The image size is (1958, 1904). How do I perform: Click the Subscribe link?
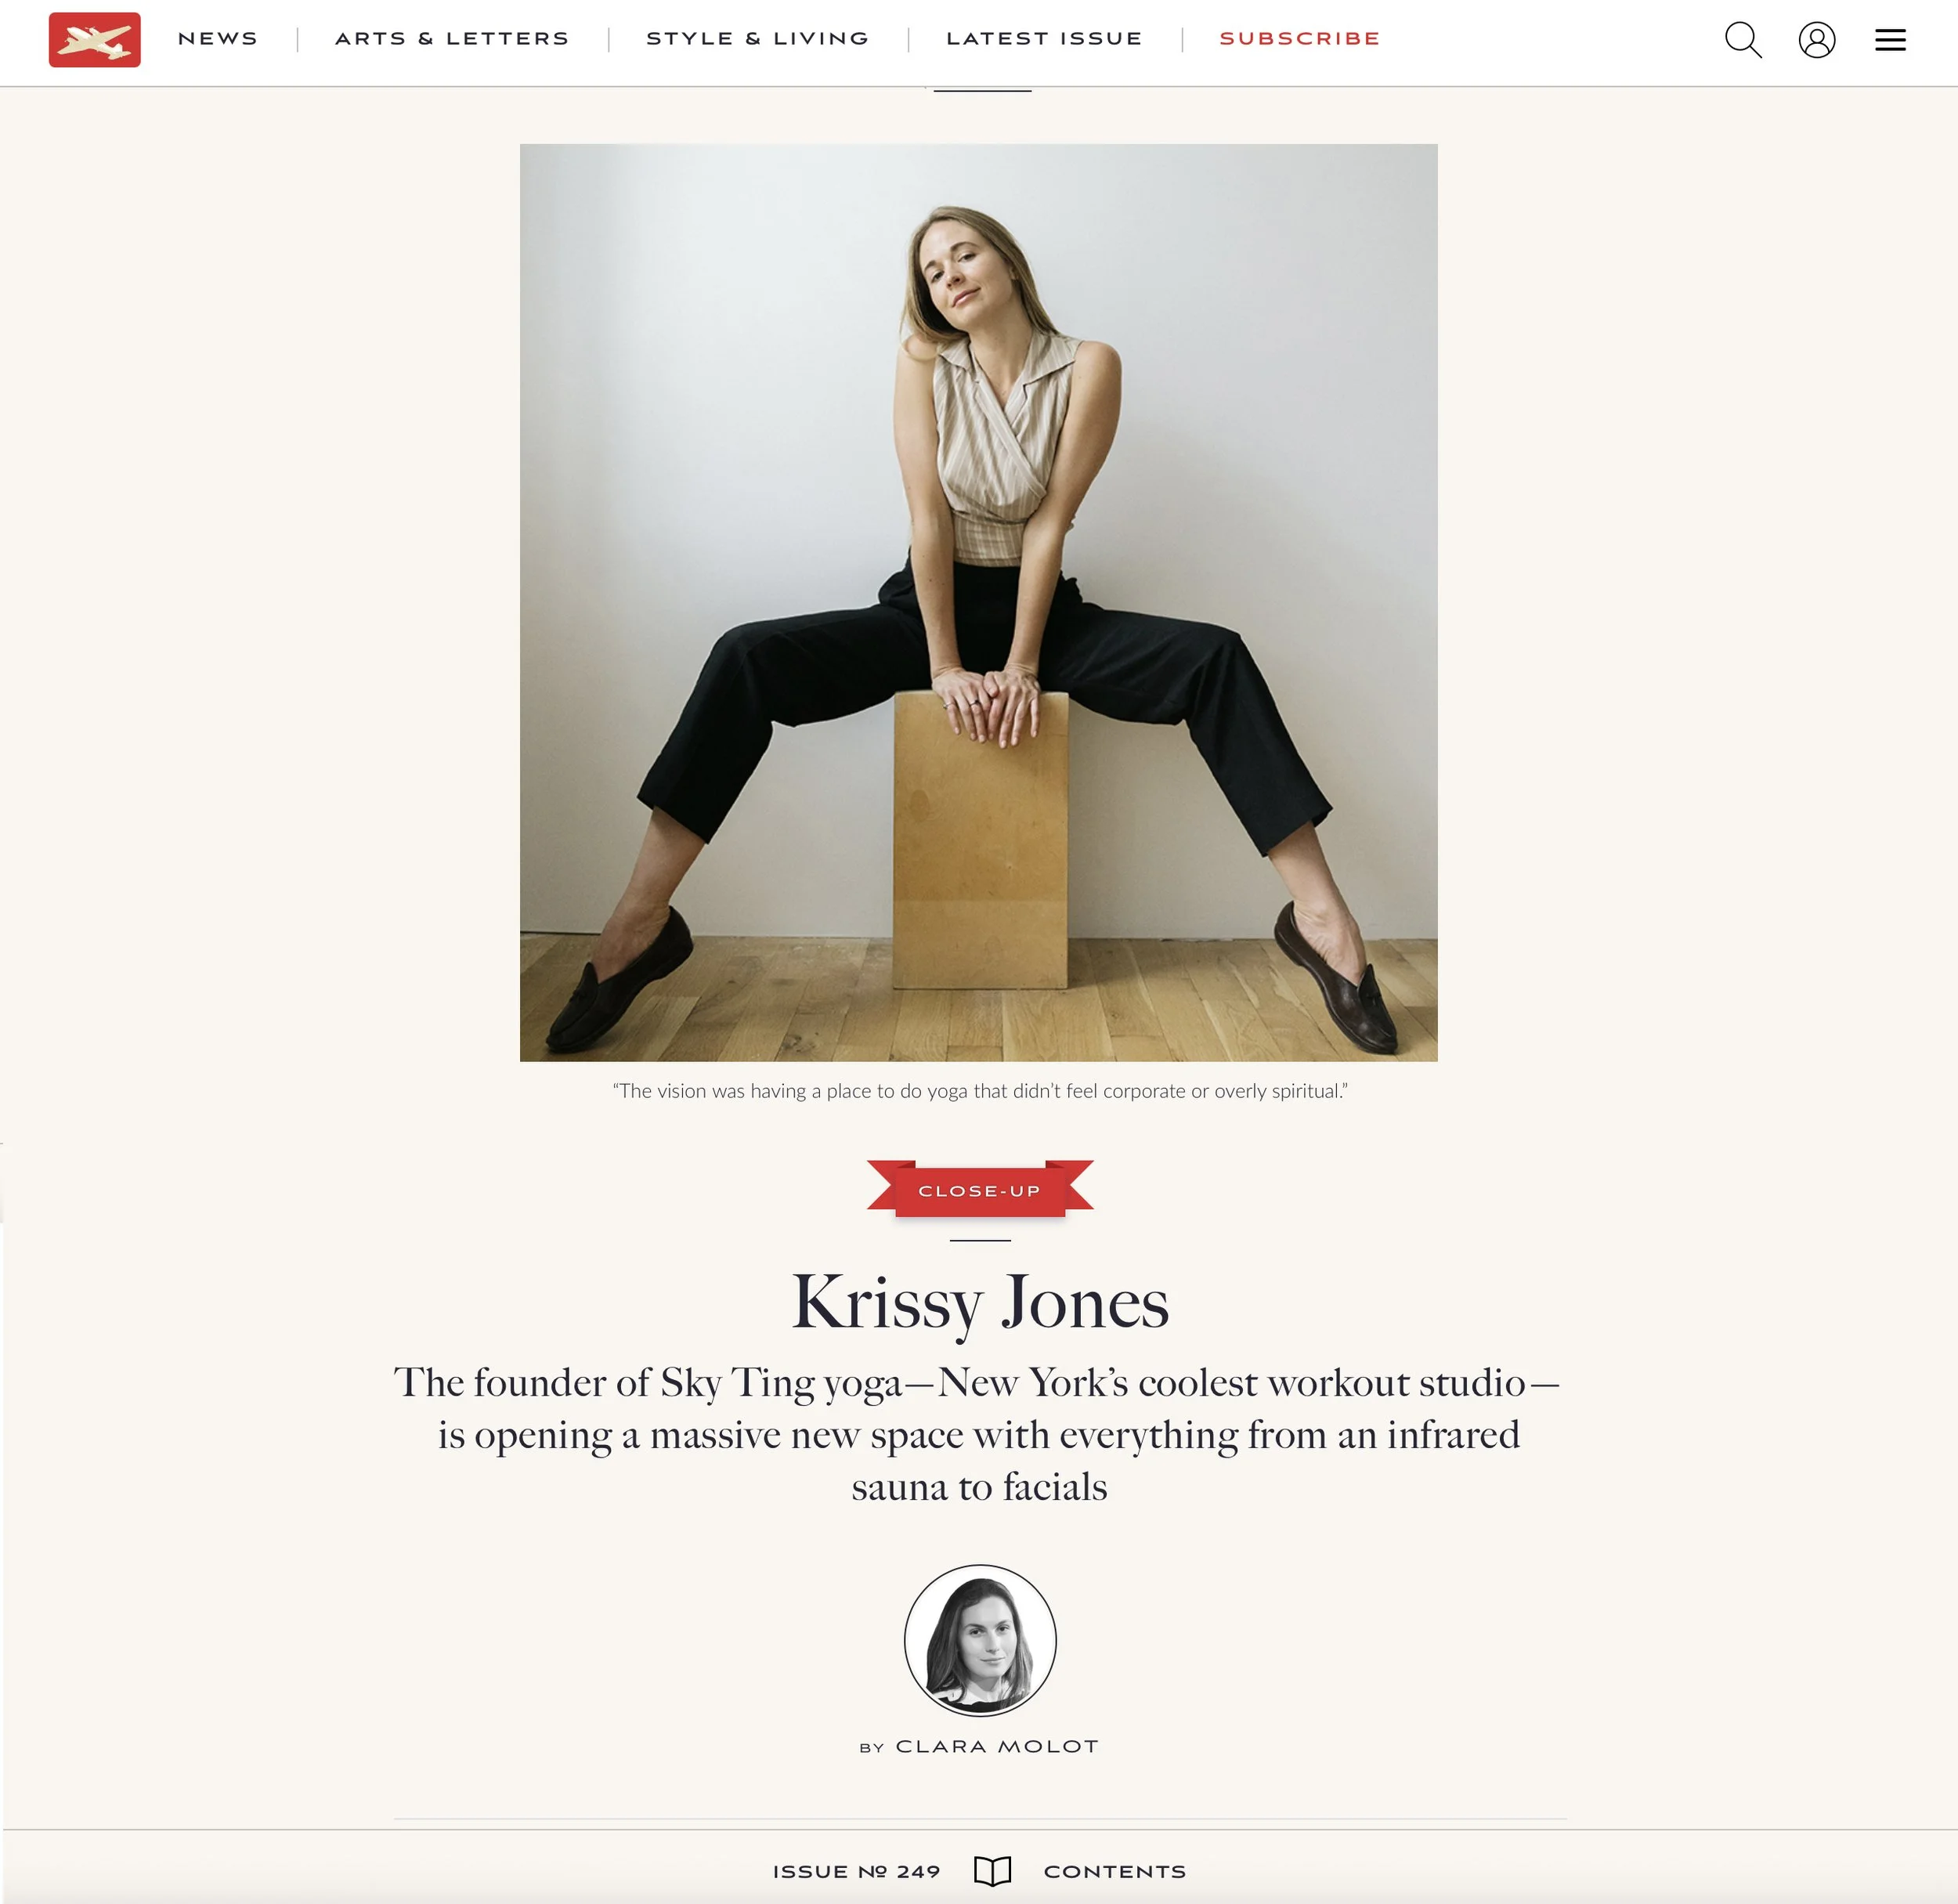coord(1300,38)
